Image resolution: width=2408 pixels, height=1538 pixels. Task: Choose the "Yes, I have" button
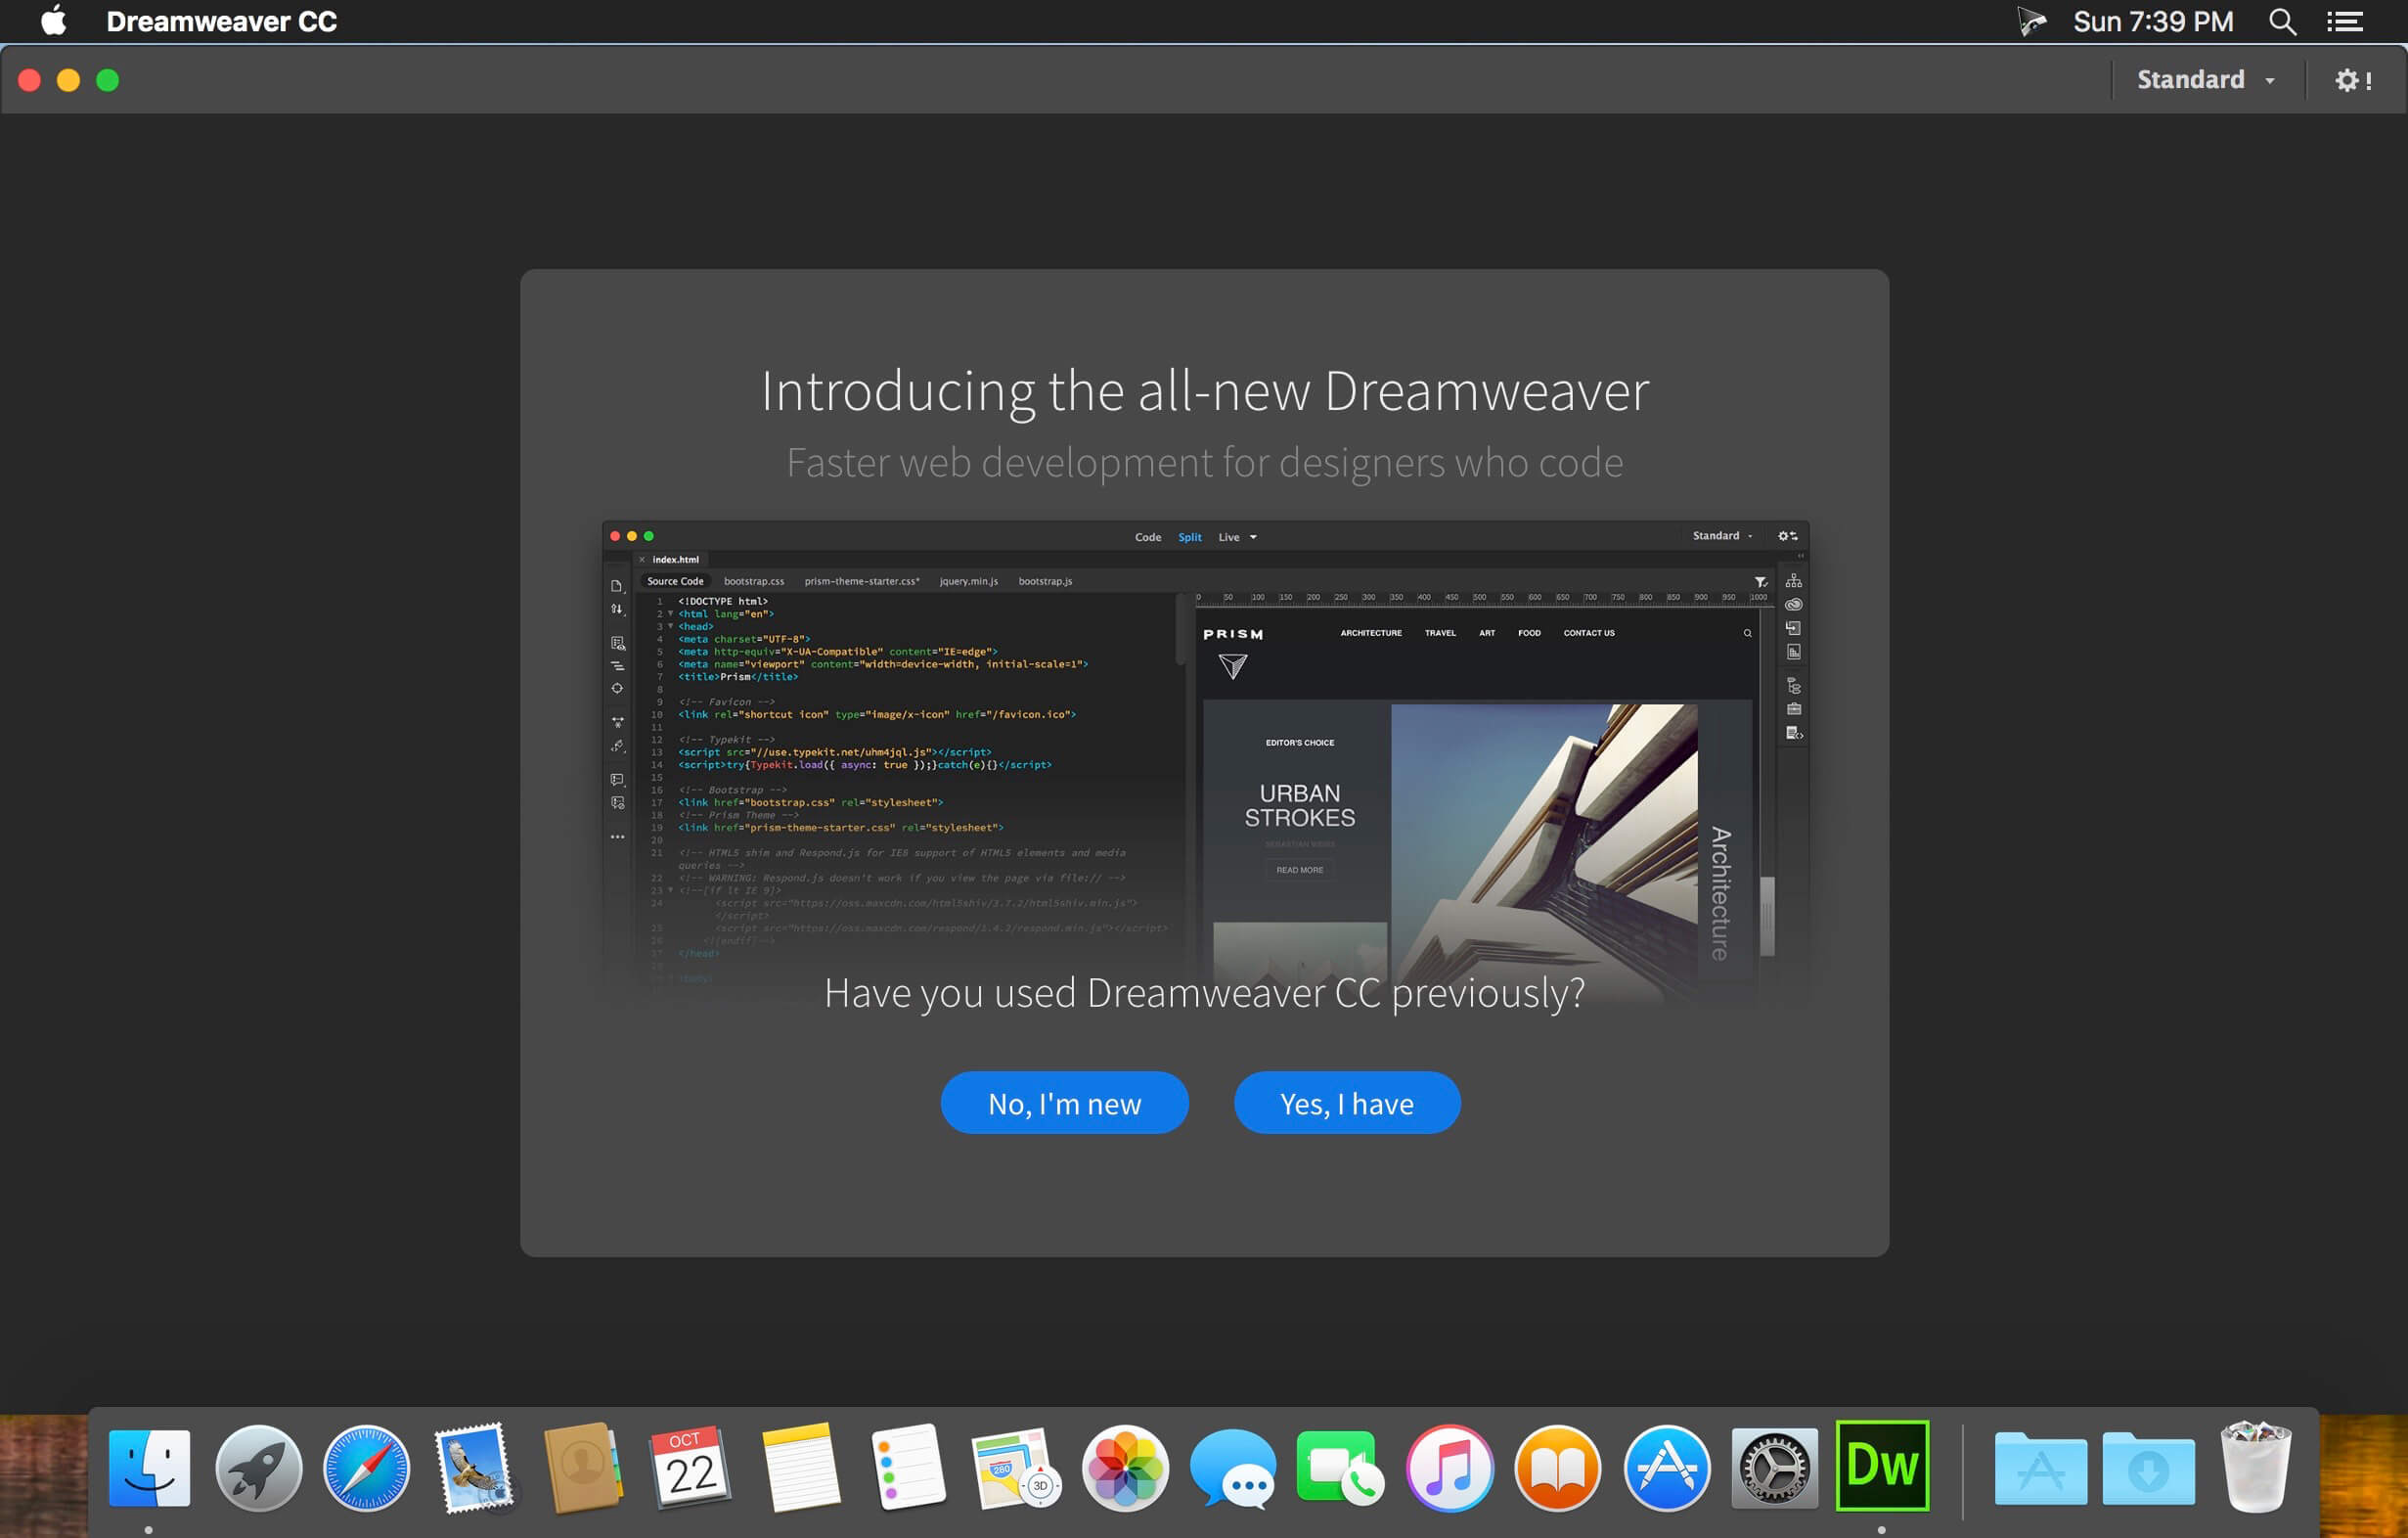pos(1347,1102)
